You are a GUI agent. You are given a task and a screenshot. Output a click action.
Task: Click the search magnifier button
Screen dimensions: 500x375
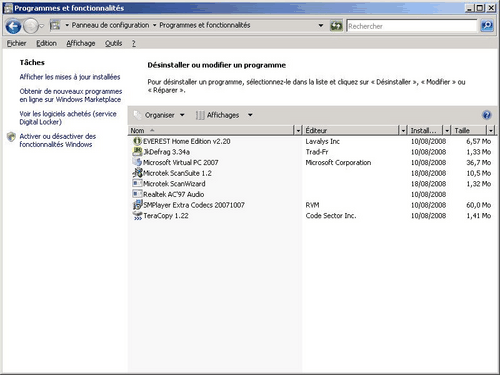487,26
